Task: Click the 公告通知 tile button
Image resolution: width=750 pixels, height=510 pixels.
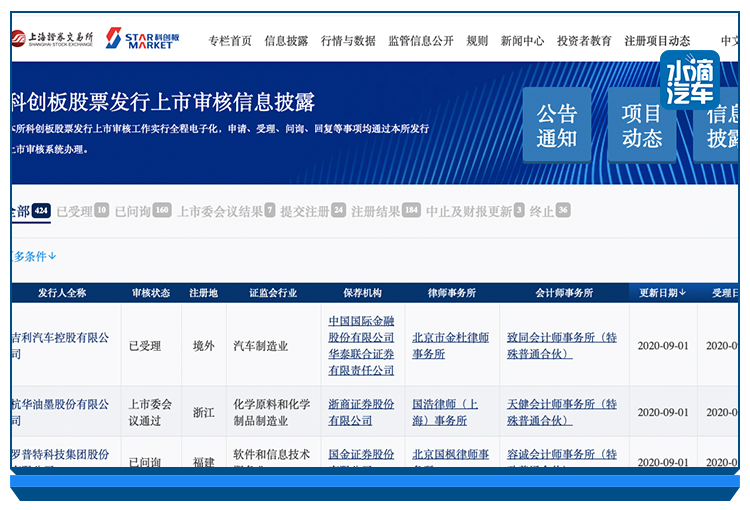Action: pyautogui.click(x=557, y=125)
